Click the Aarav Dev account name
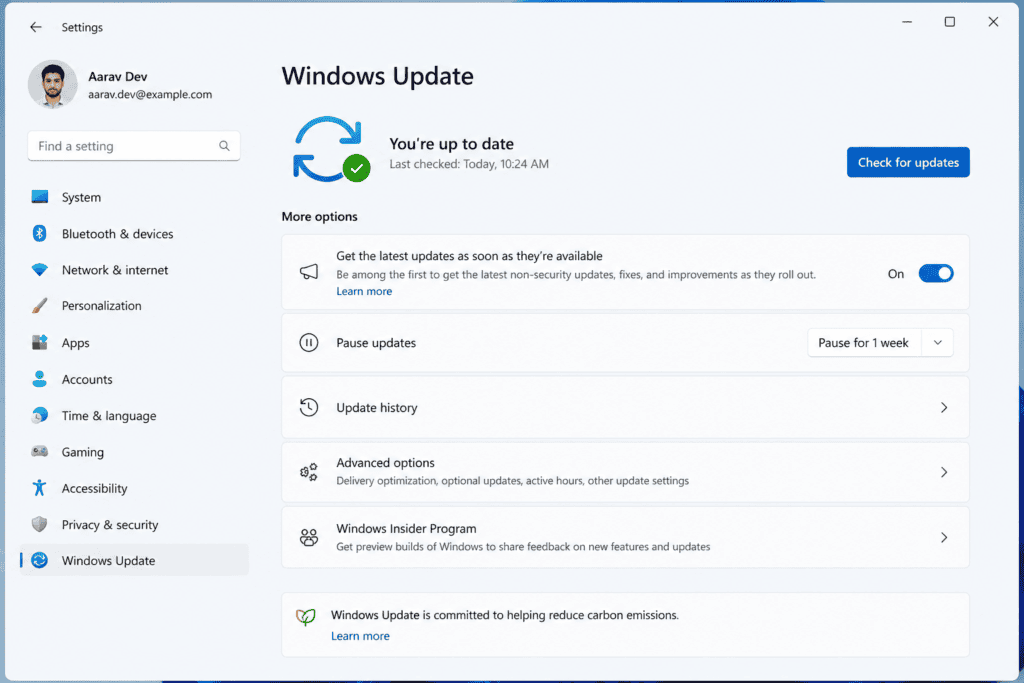The image size is (1024, 683). 118,76
